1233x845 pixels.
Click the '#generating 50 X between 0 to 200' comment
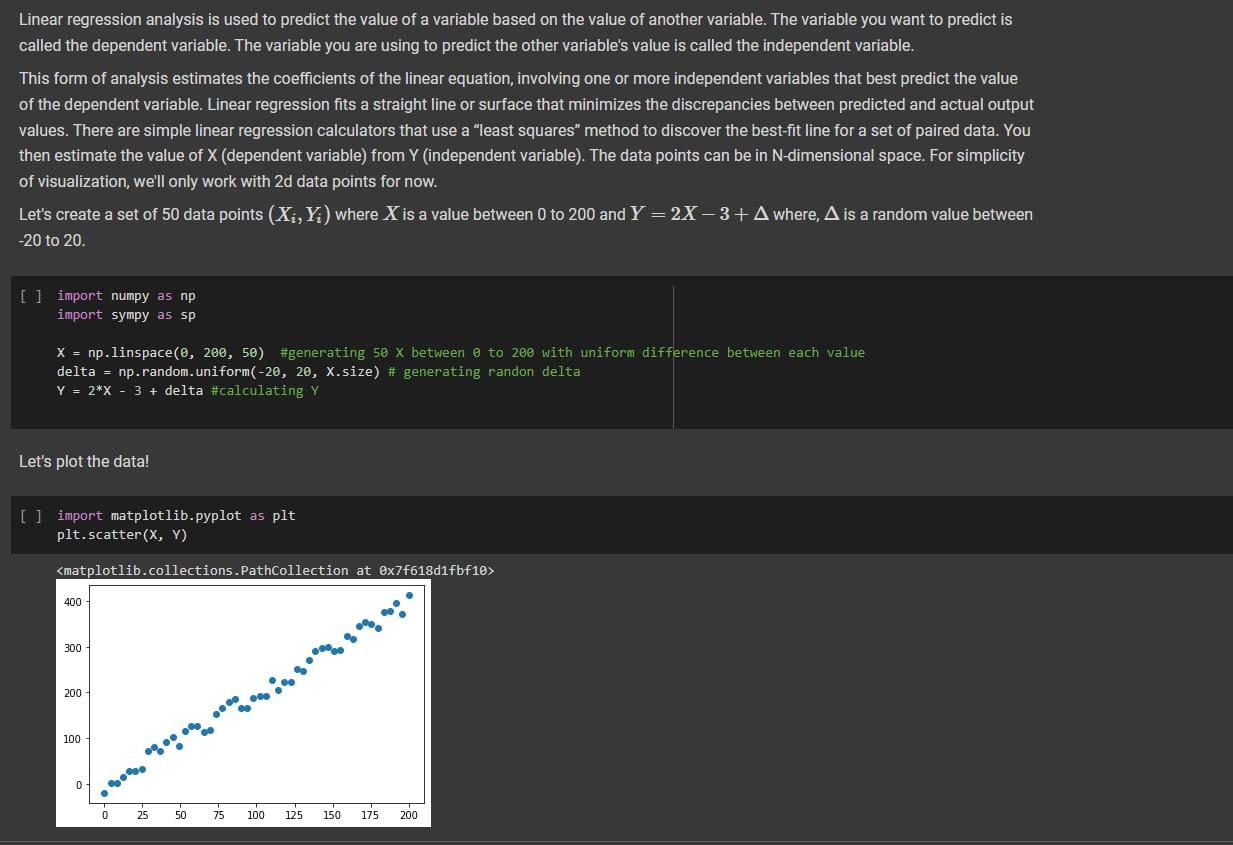pyautogui.click(x=573, y=353)
